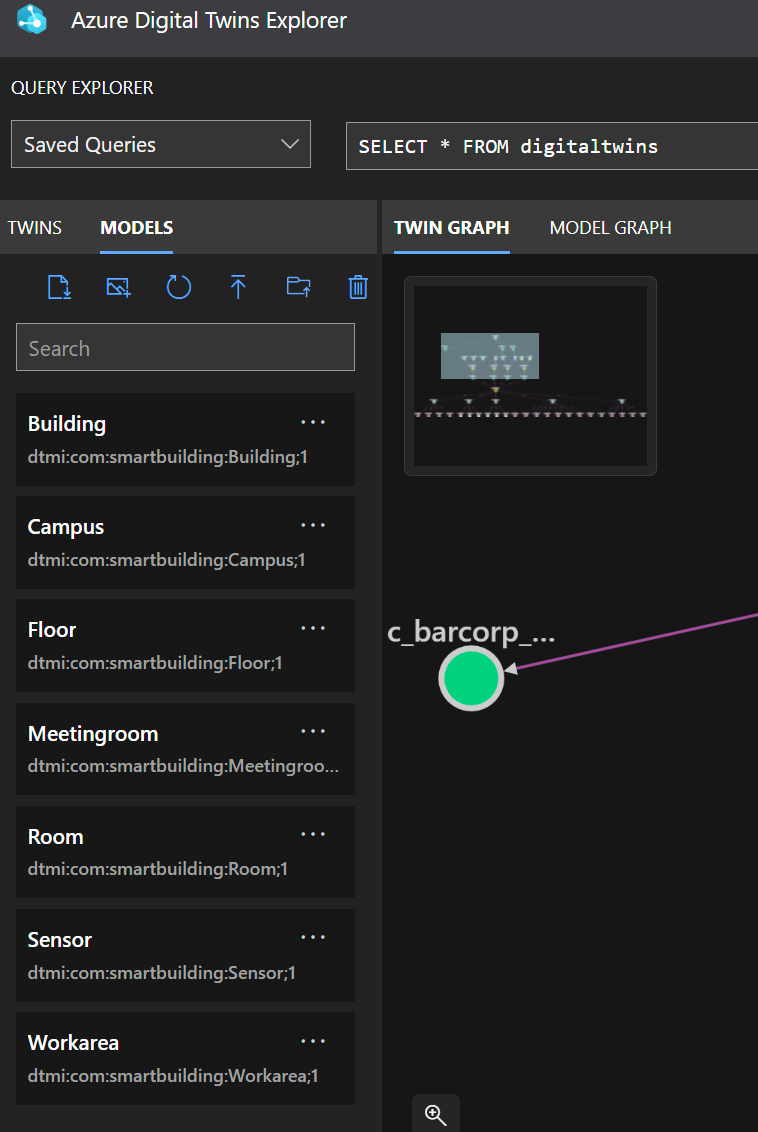Image resolution: width=758 pixels, height=1132 pixels.
Task: Open the more options for Meetingroom model
Action: click(x=313, y=731)
